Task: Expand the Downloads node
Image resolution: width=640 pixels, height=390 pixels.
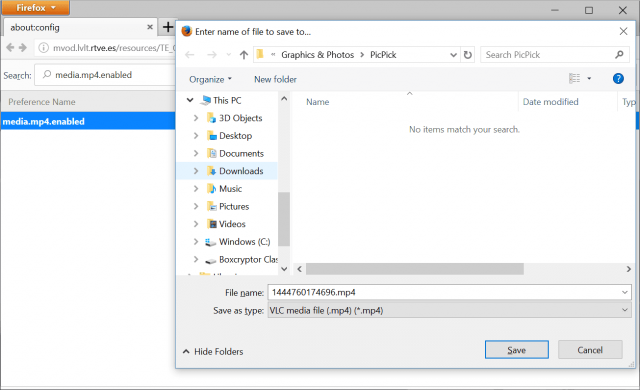Action: coord(196,171)
